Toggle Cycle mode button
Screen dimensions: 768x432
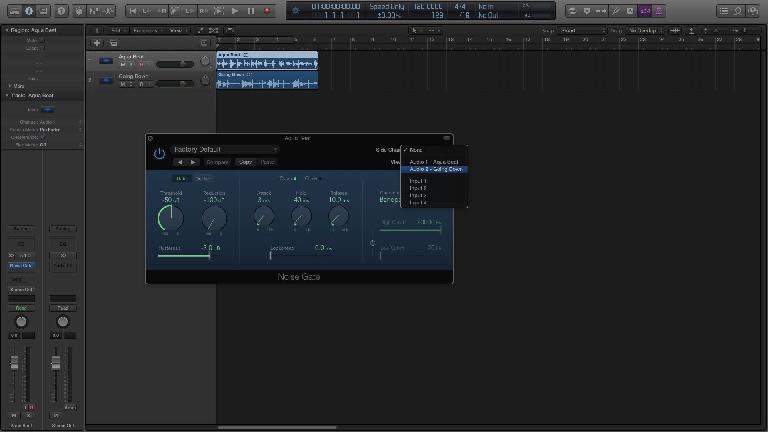pos(572,11)
